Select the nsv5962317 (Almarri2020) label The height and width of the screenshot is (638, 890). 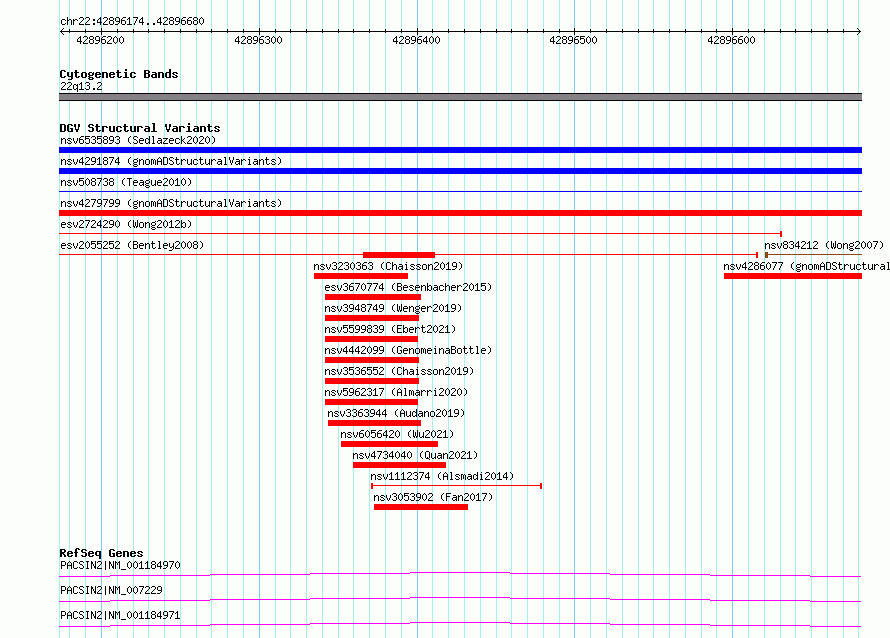[396, 392]
